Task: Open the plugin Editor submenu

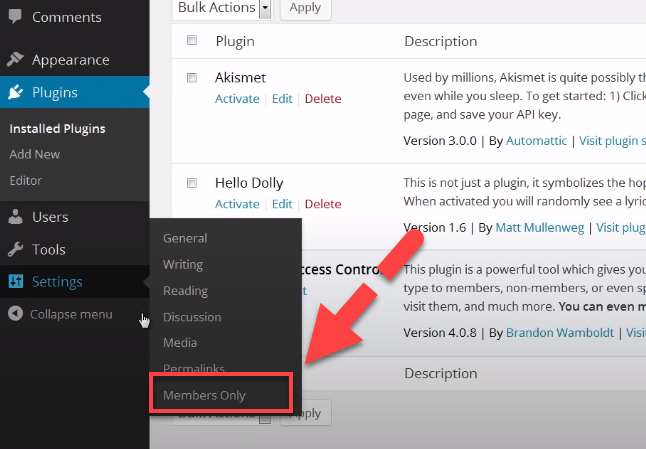Action: (x=26, y=180)
